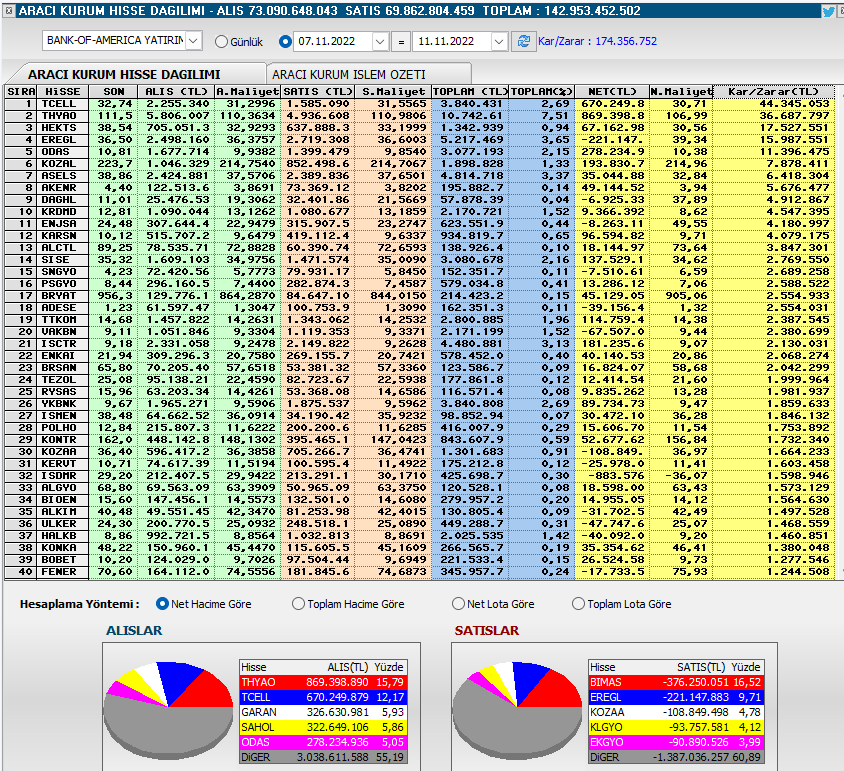Sort by the SIRA column header
This screenshot has height=771, width=844.
(21, 92)
